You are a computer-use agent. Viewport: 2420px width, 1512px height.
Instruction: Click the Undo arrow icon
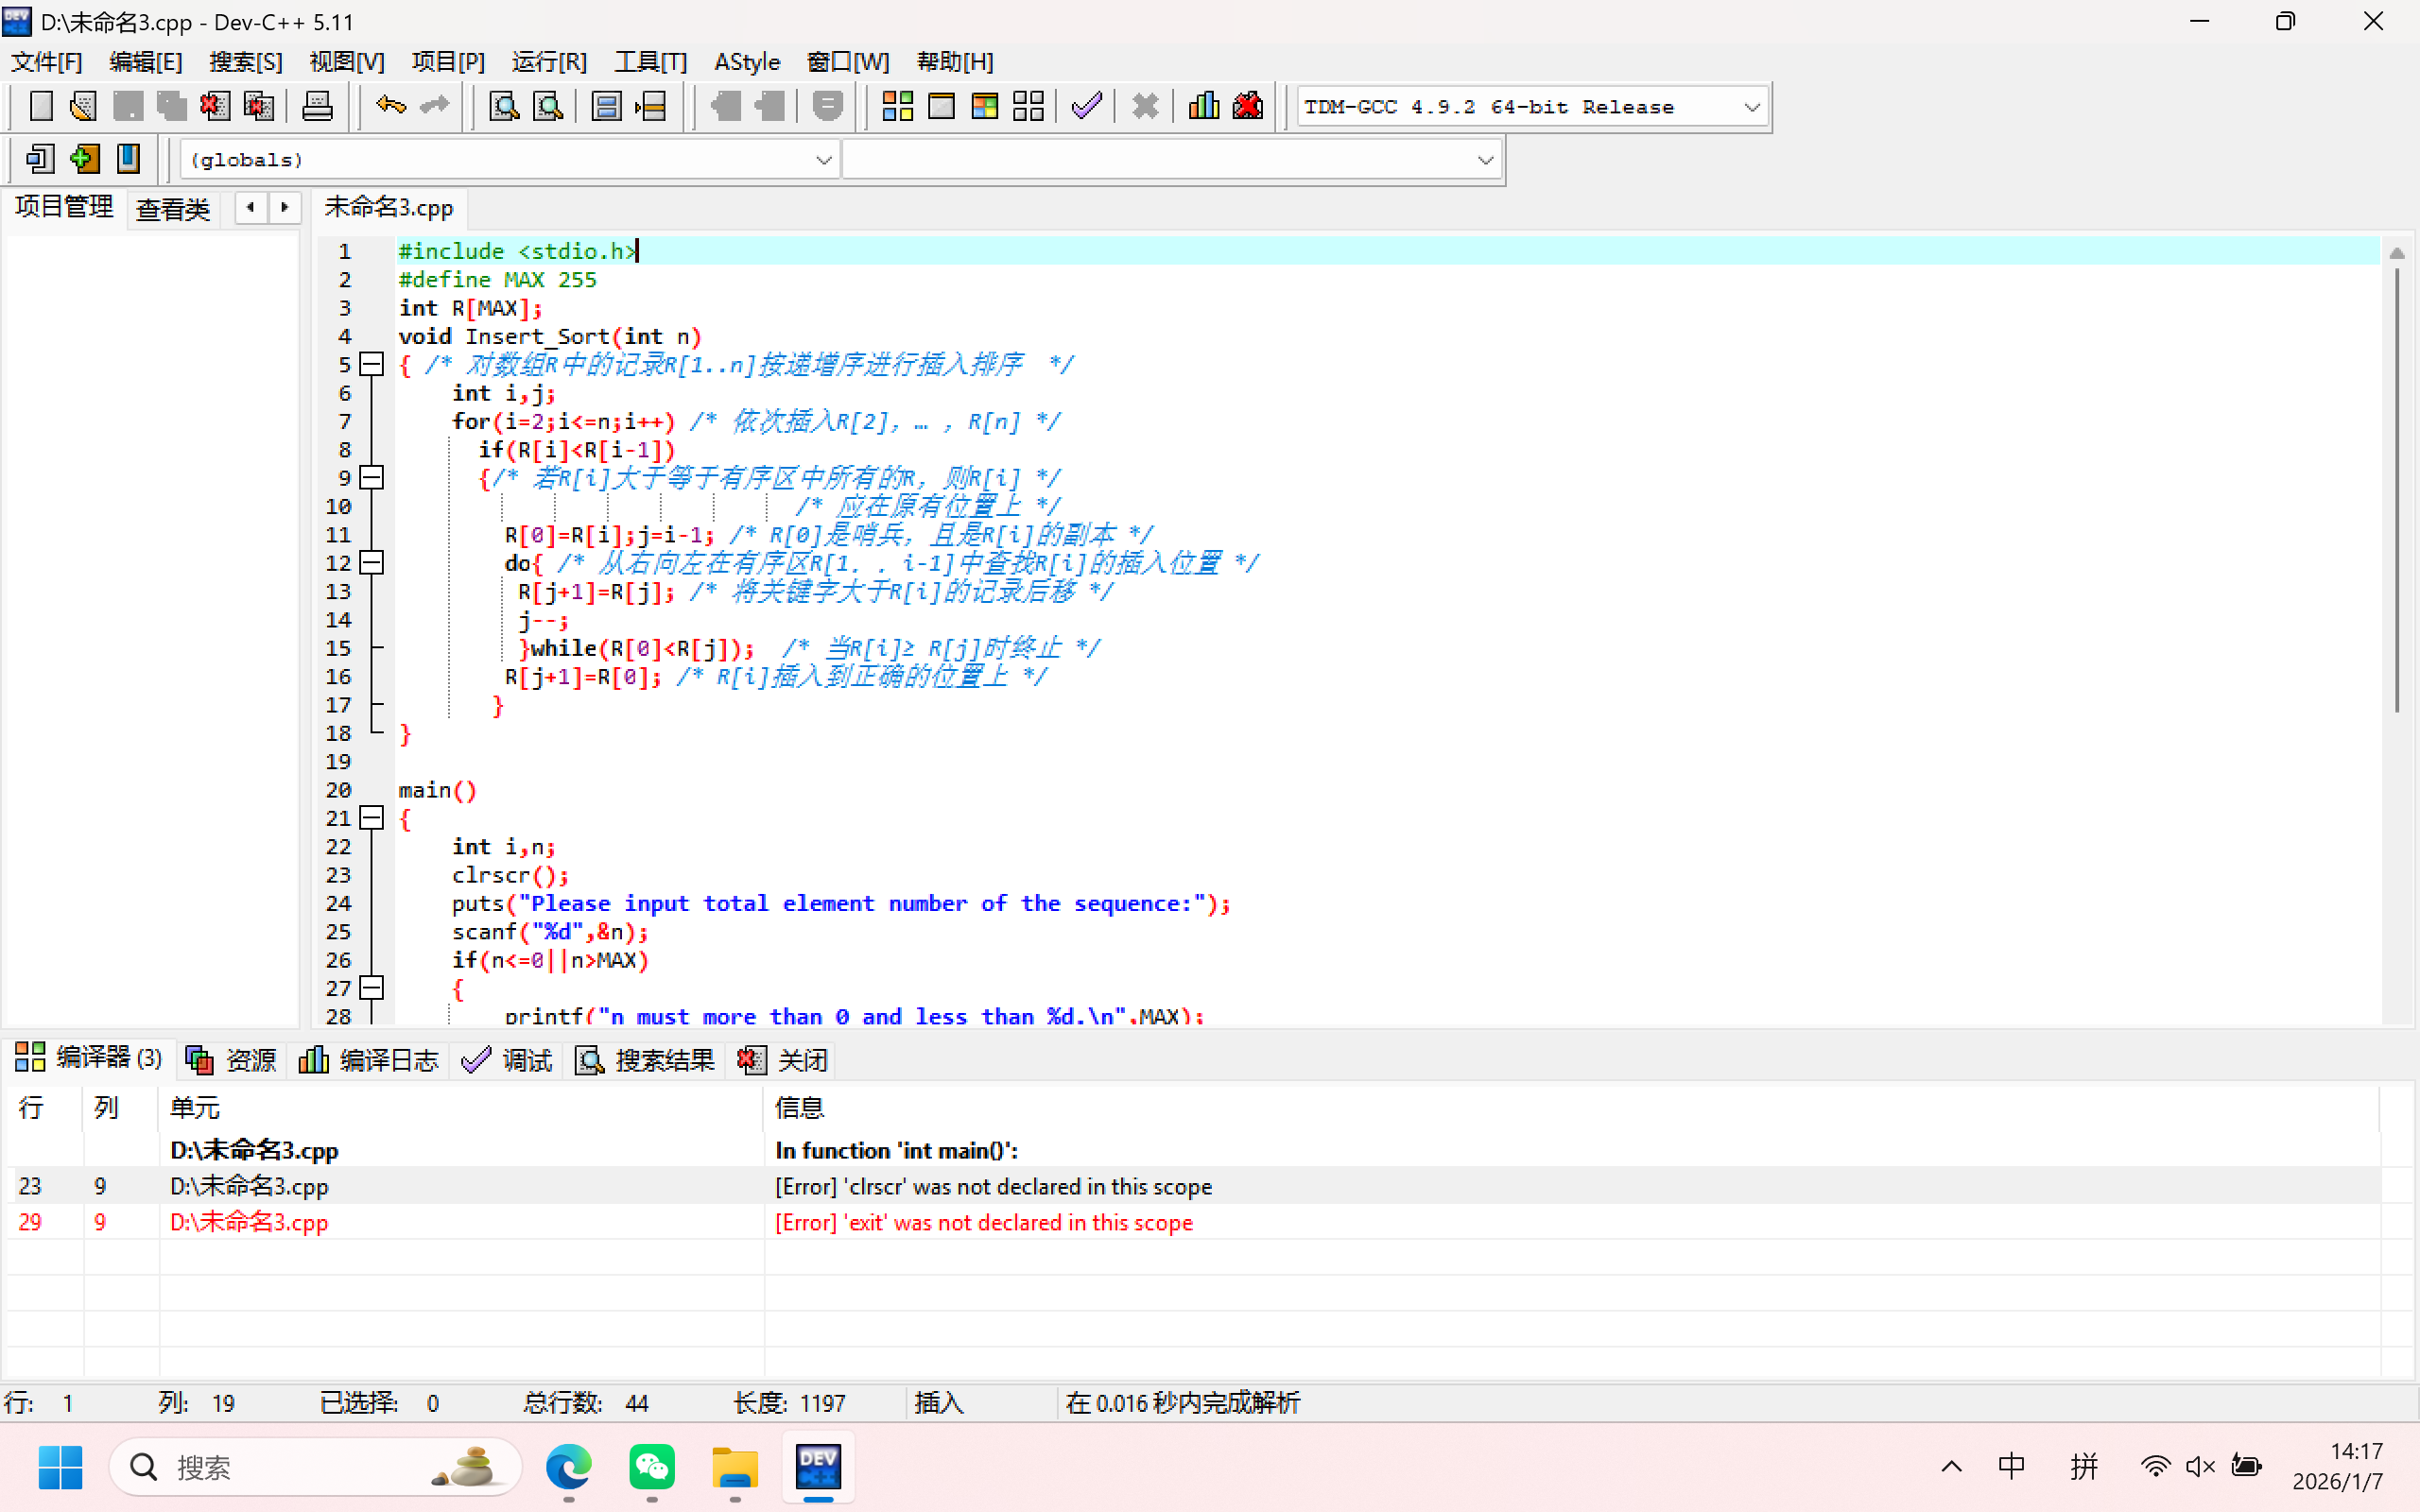[x=390, y=106]
